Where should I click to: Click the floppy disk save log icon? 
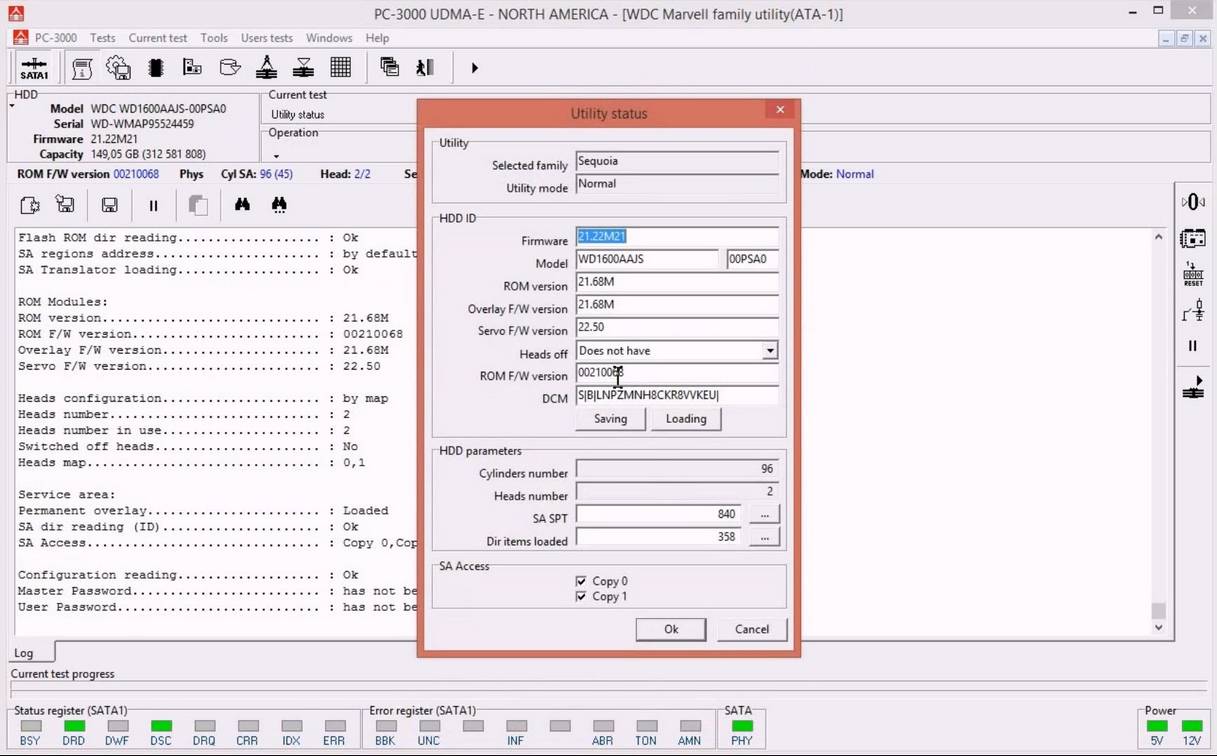(110, 205)
